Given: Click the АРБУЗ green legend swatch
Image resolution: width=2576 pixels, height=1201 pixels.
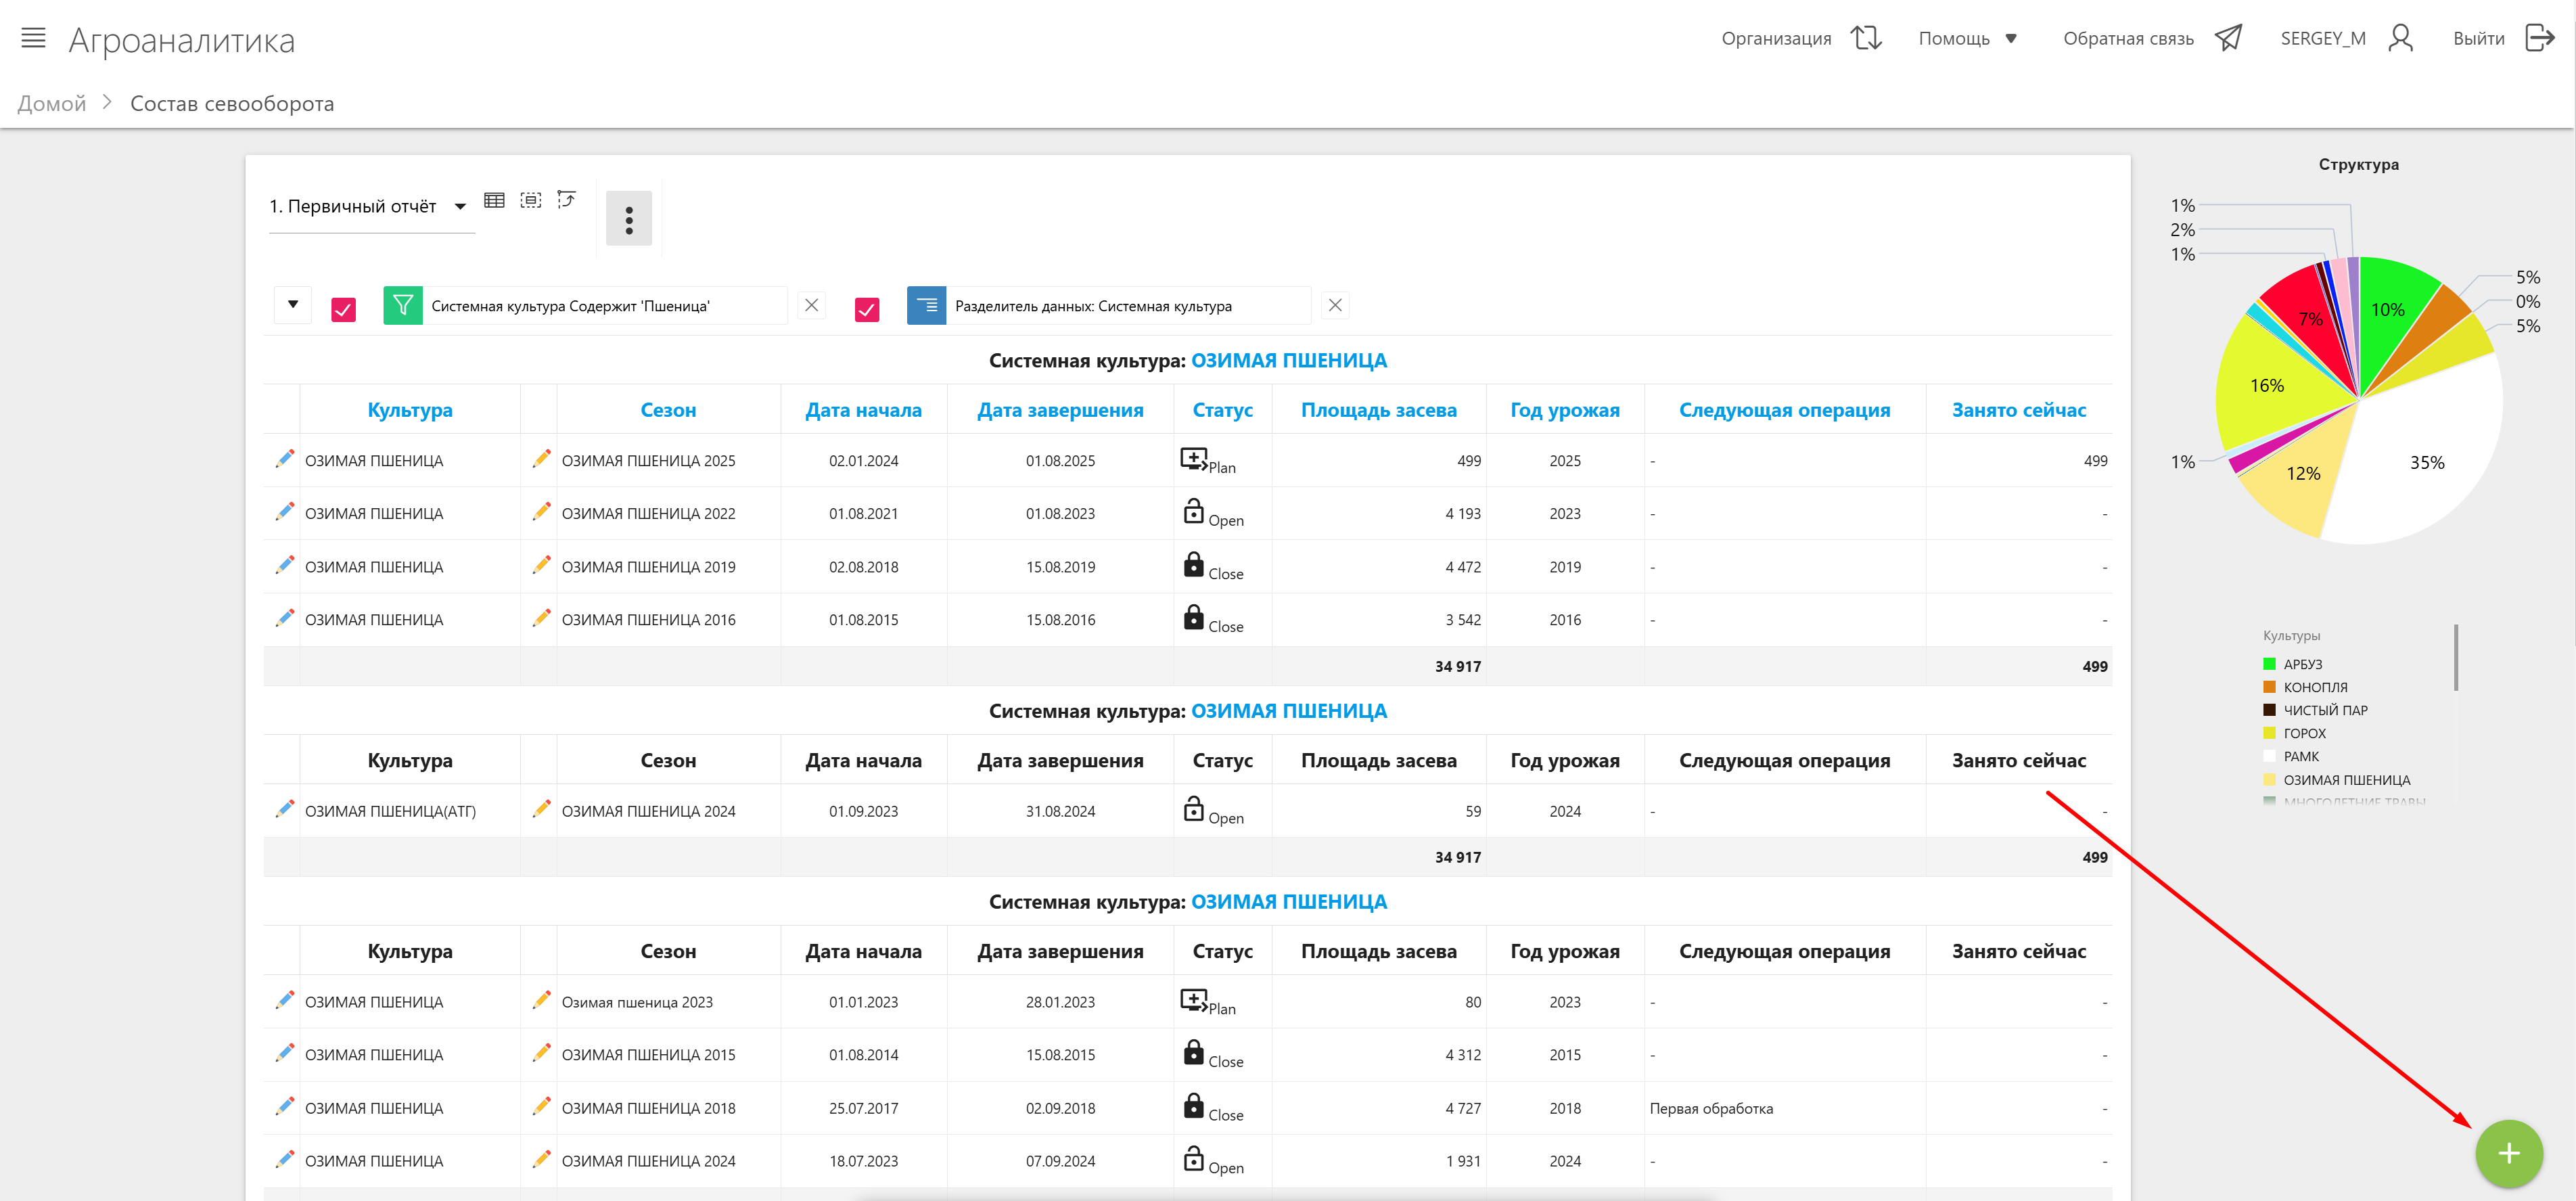Looking at the screenshot, I should pyautogui.click(x=2269, y=664).
